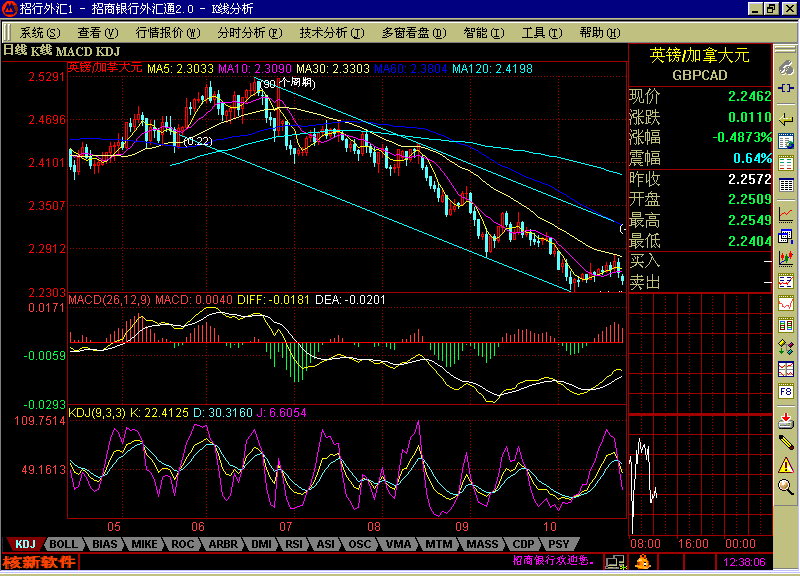Click the blue-red indicator chart icon
Screen dimensions: 800x576
tap(786, 281)
